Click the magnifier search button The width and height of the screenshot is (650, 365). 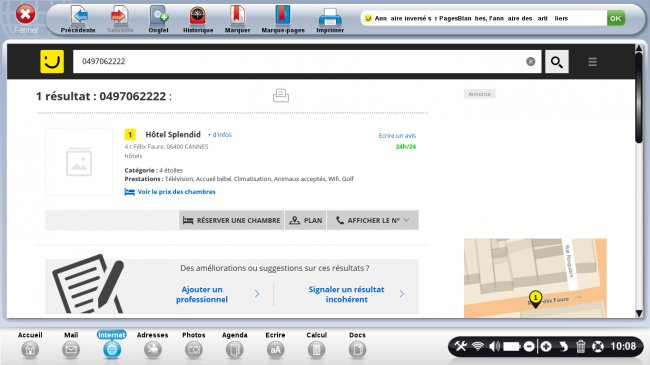point(556,62)
